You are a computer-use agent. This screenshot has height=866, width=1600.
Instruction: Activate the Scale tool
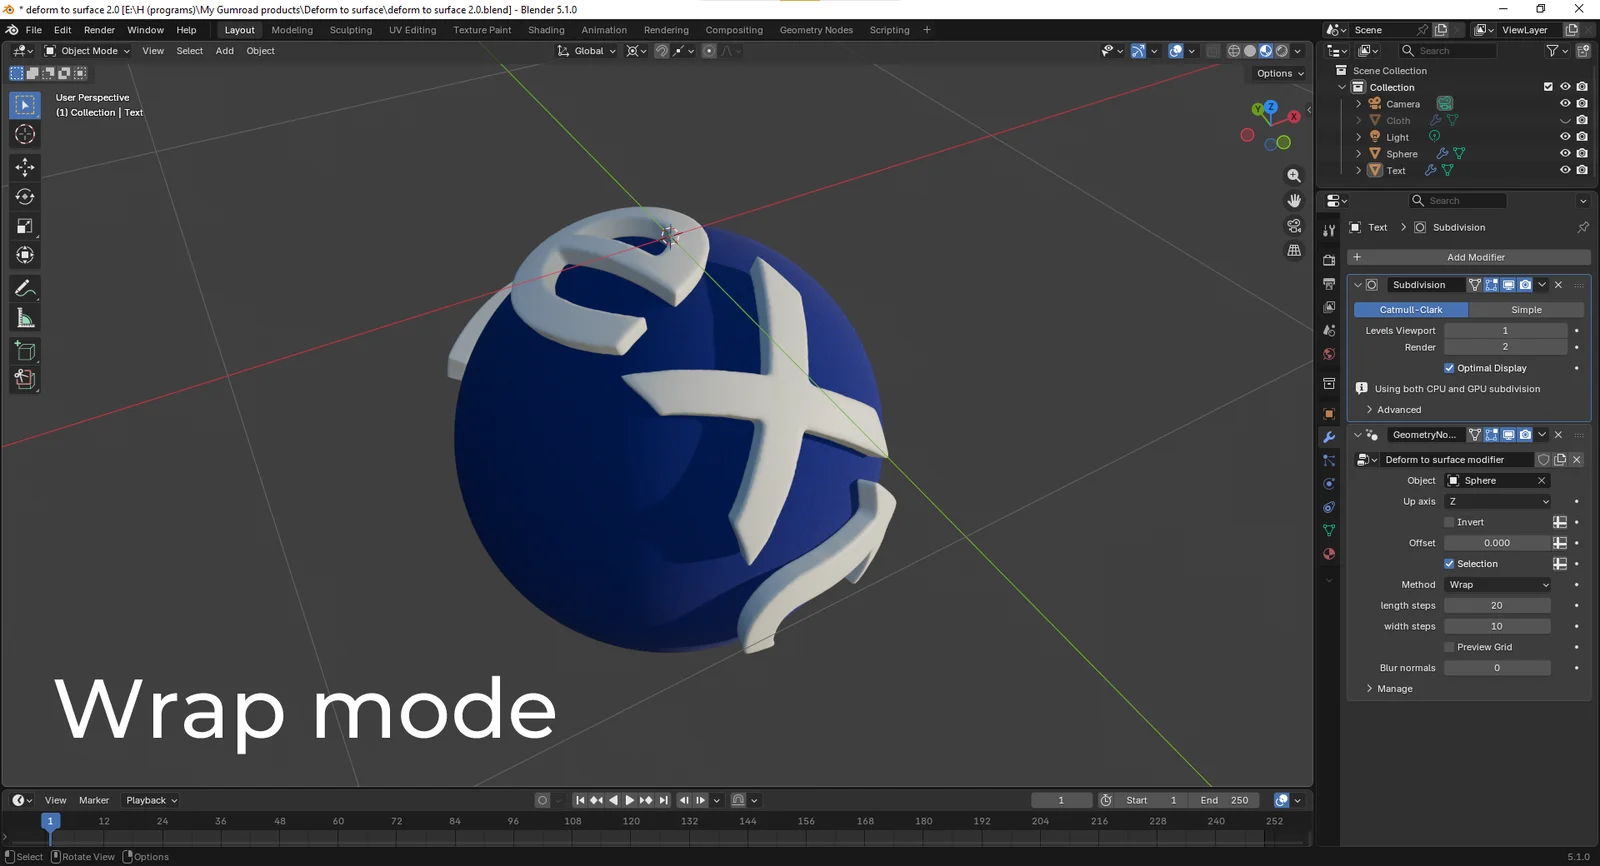tap(25, 227)
